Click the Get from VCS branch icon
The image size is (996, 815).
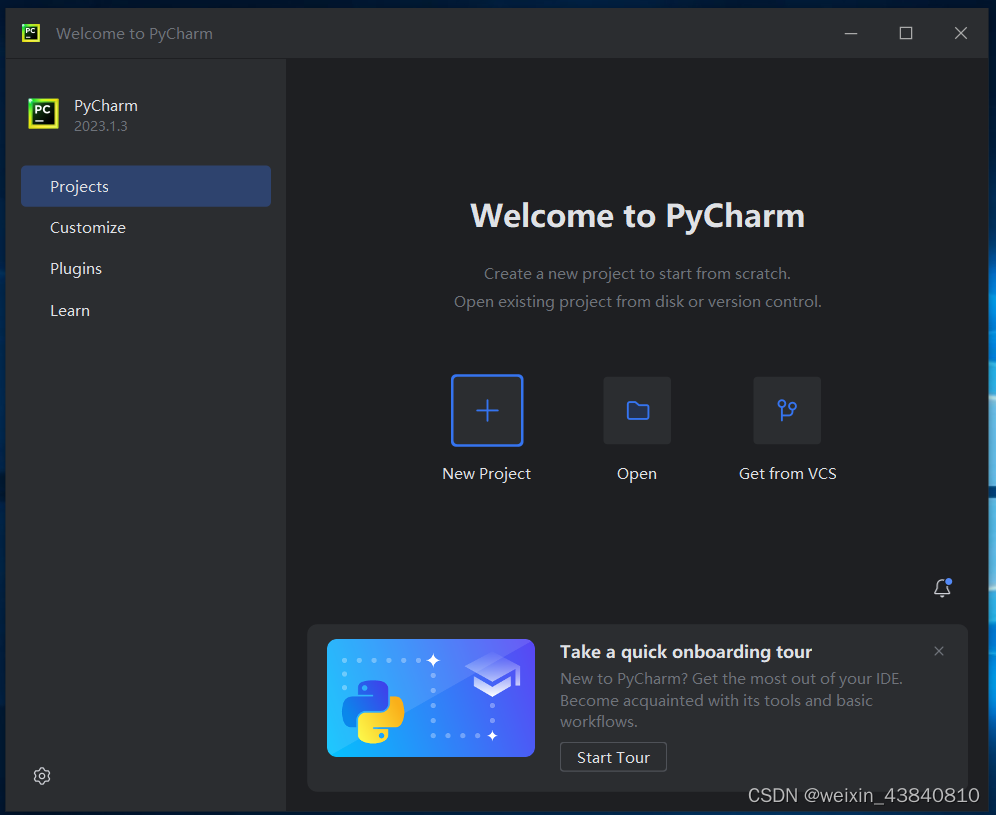787,410
